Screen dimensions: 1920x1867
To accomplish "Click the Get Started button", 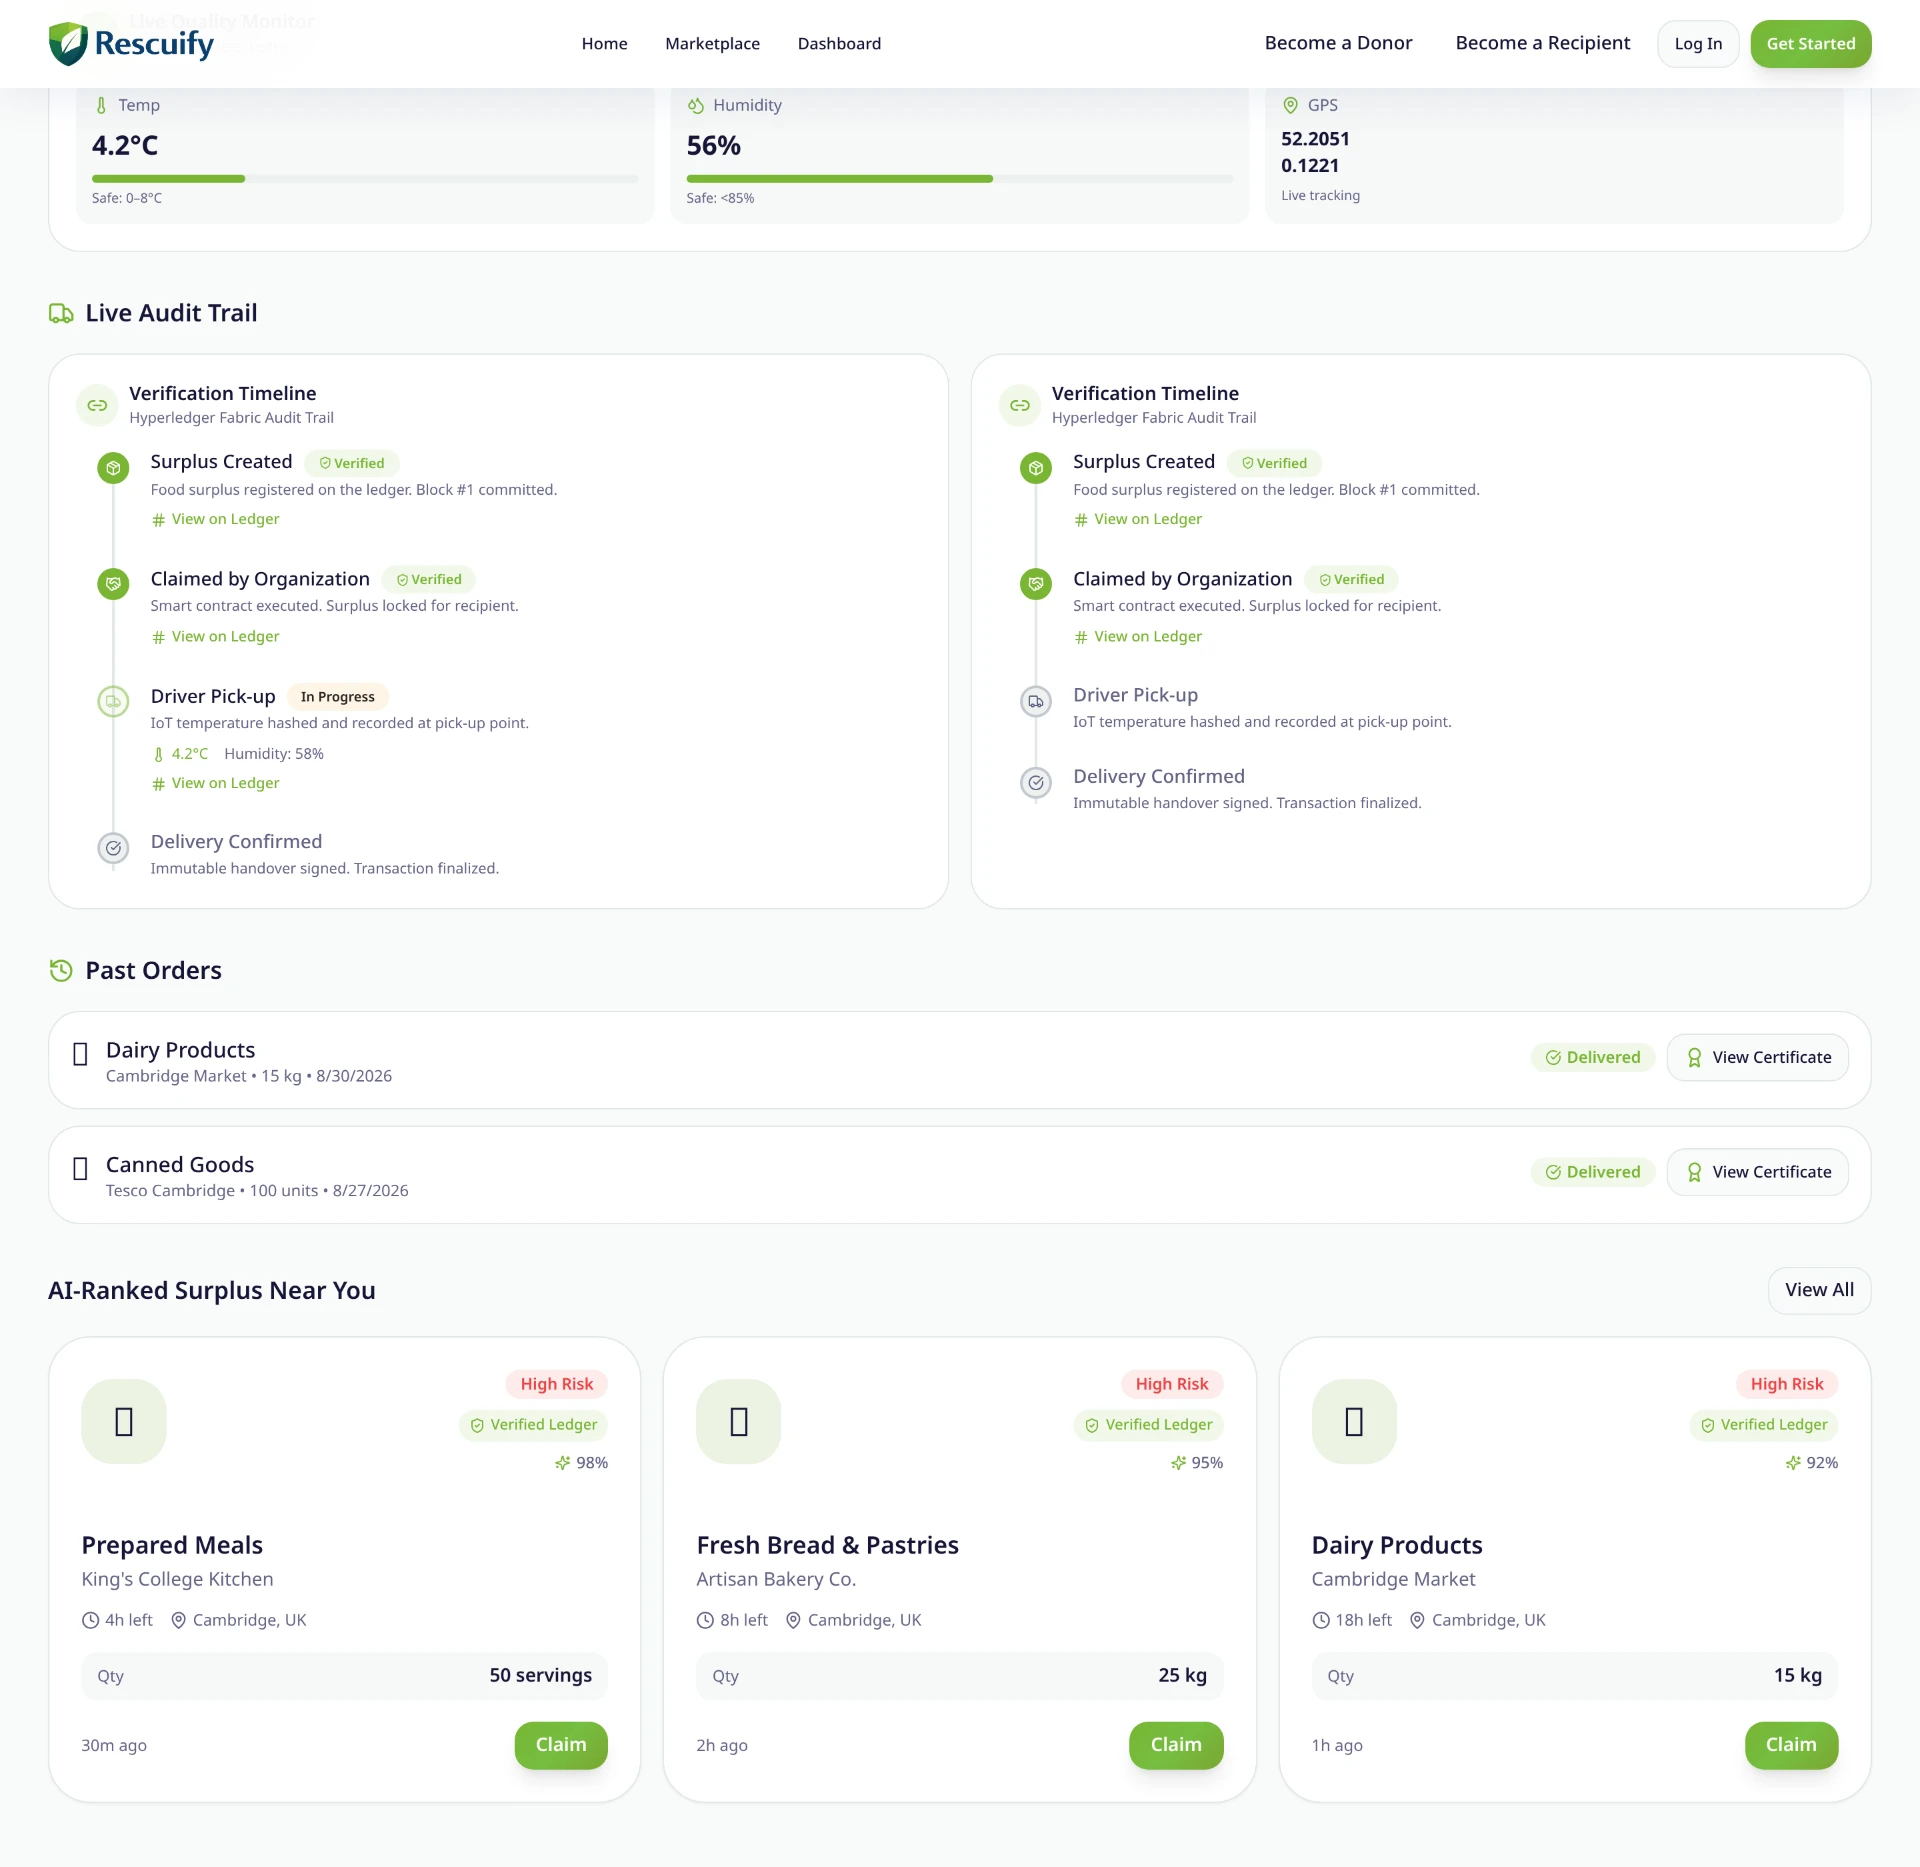I will (1811, 44).
